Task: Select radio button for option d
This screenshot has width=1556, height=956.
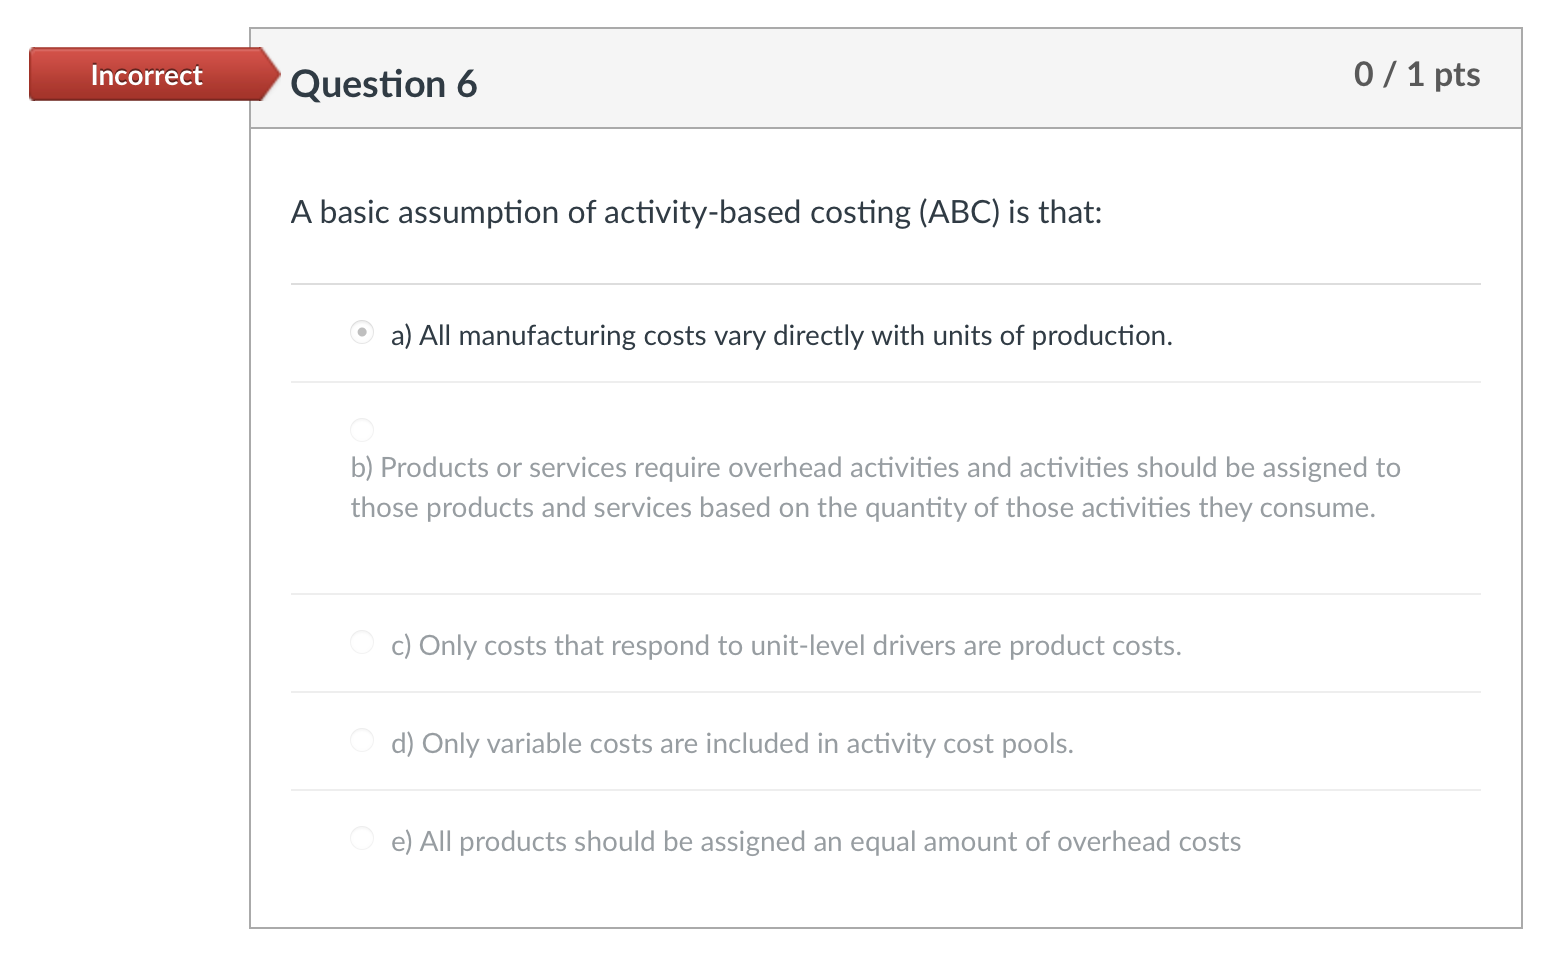Action: click(x=361, y=739)
